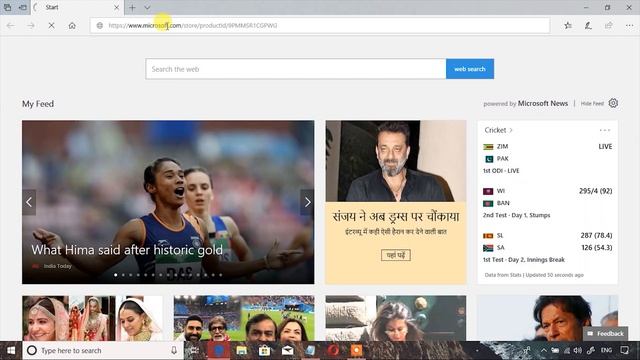Open Microsoft News link
The image size is (640, 360).
click(542, 104)
